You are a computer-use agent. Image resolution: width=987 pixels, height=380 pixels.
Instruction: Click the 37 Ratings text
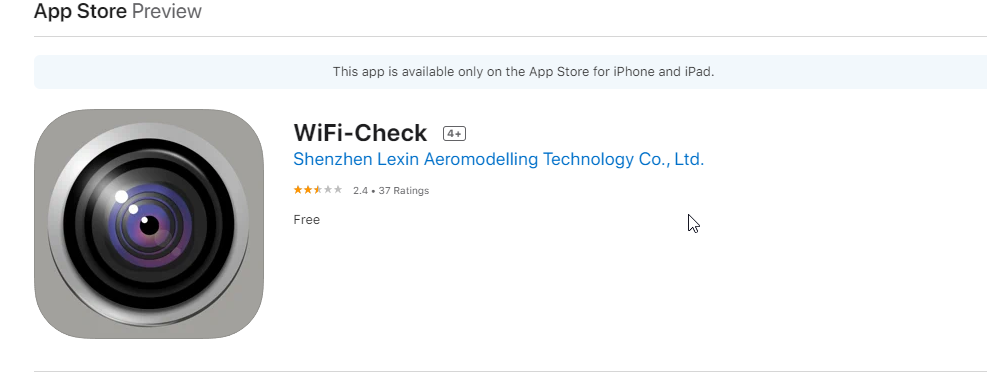[403, 191]
